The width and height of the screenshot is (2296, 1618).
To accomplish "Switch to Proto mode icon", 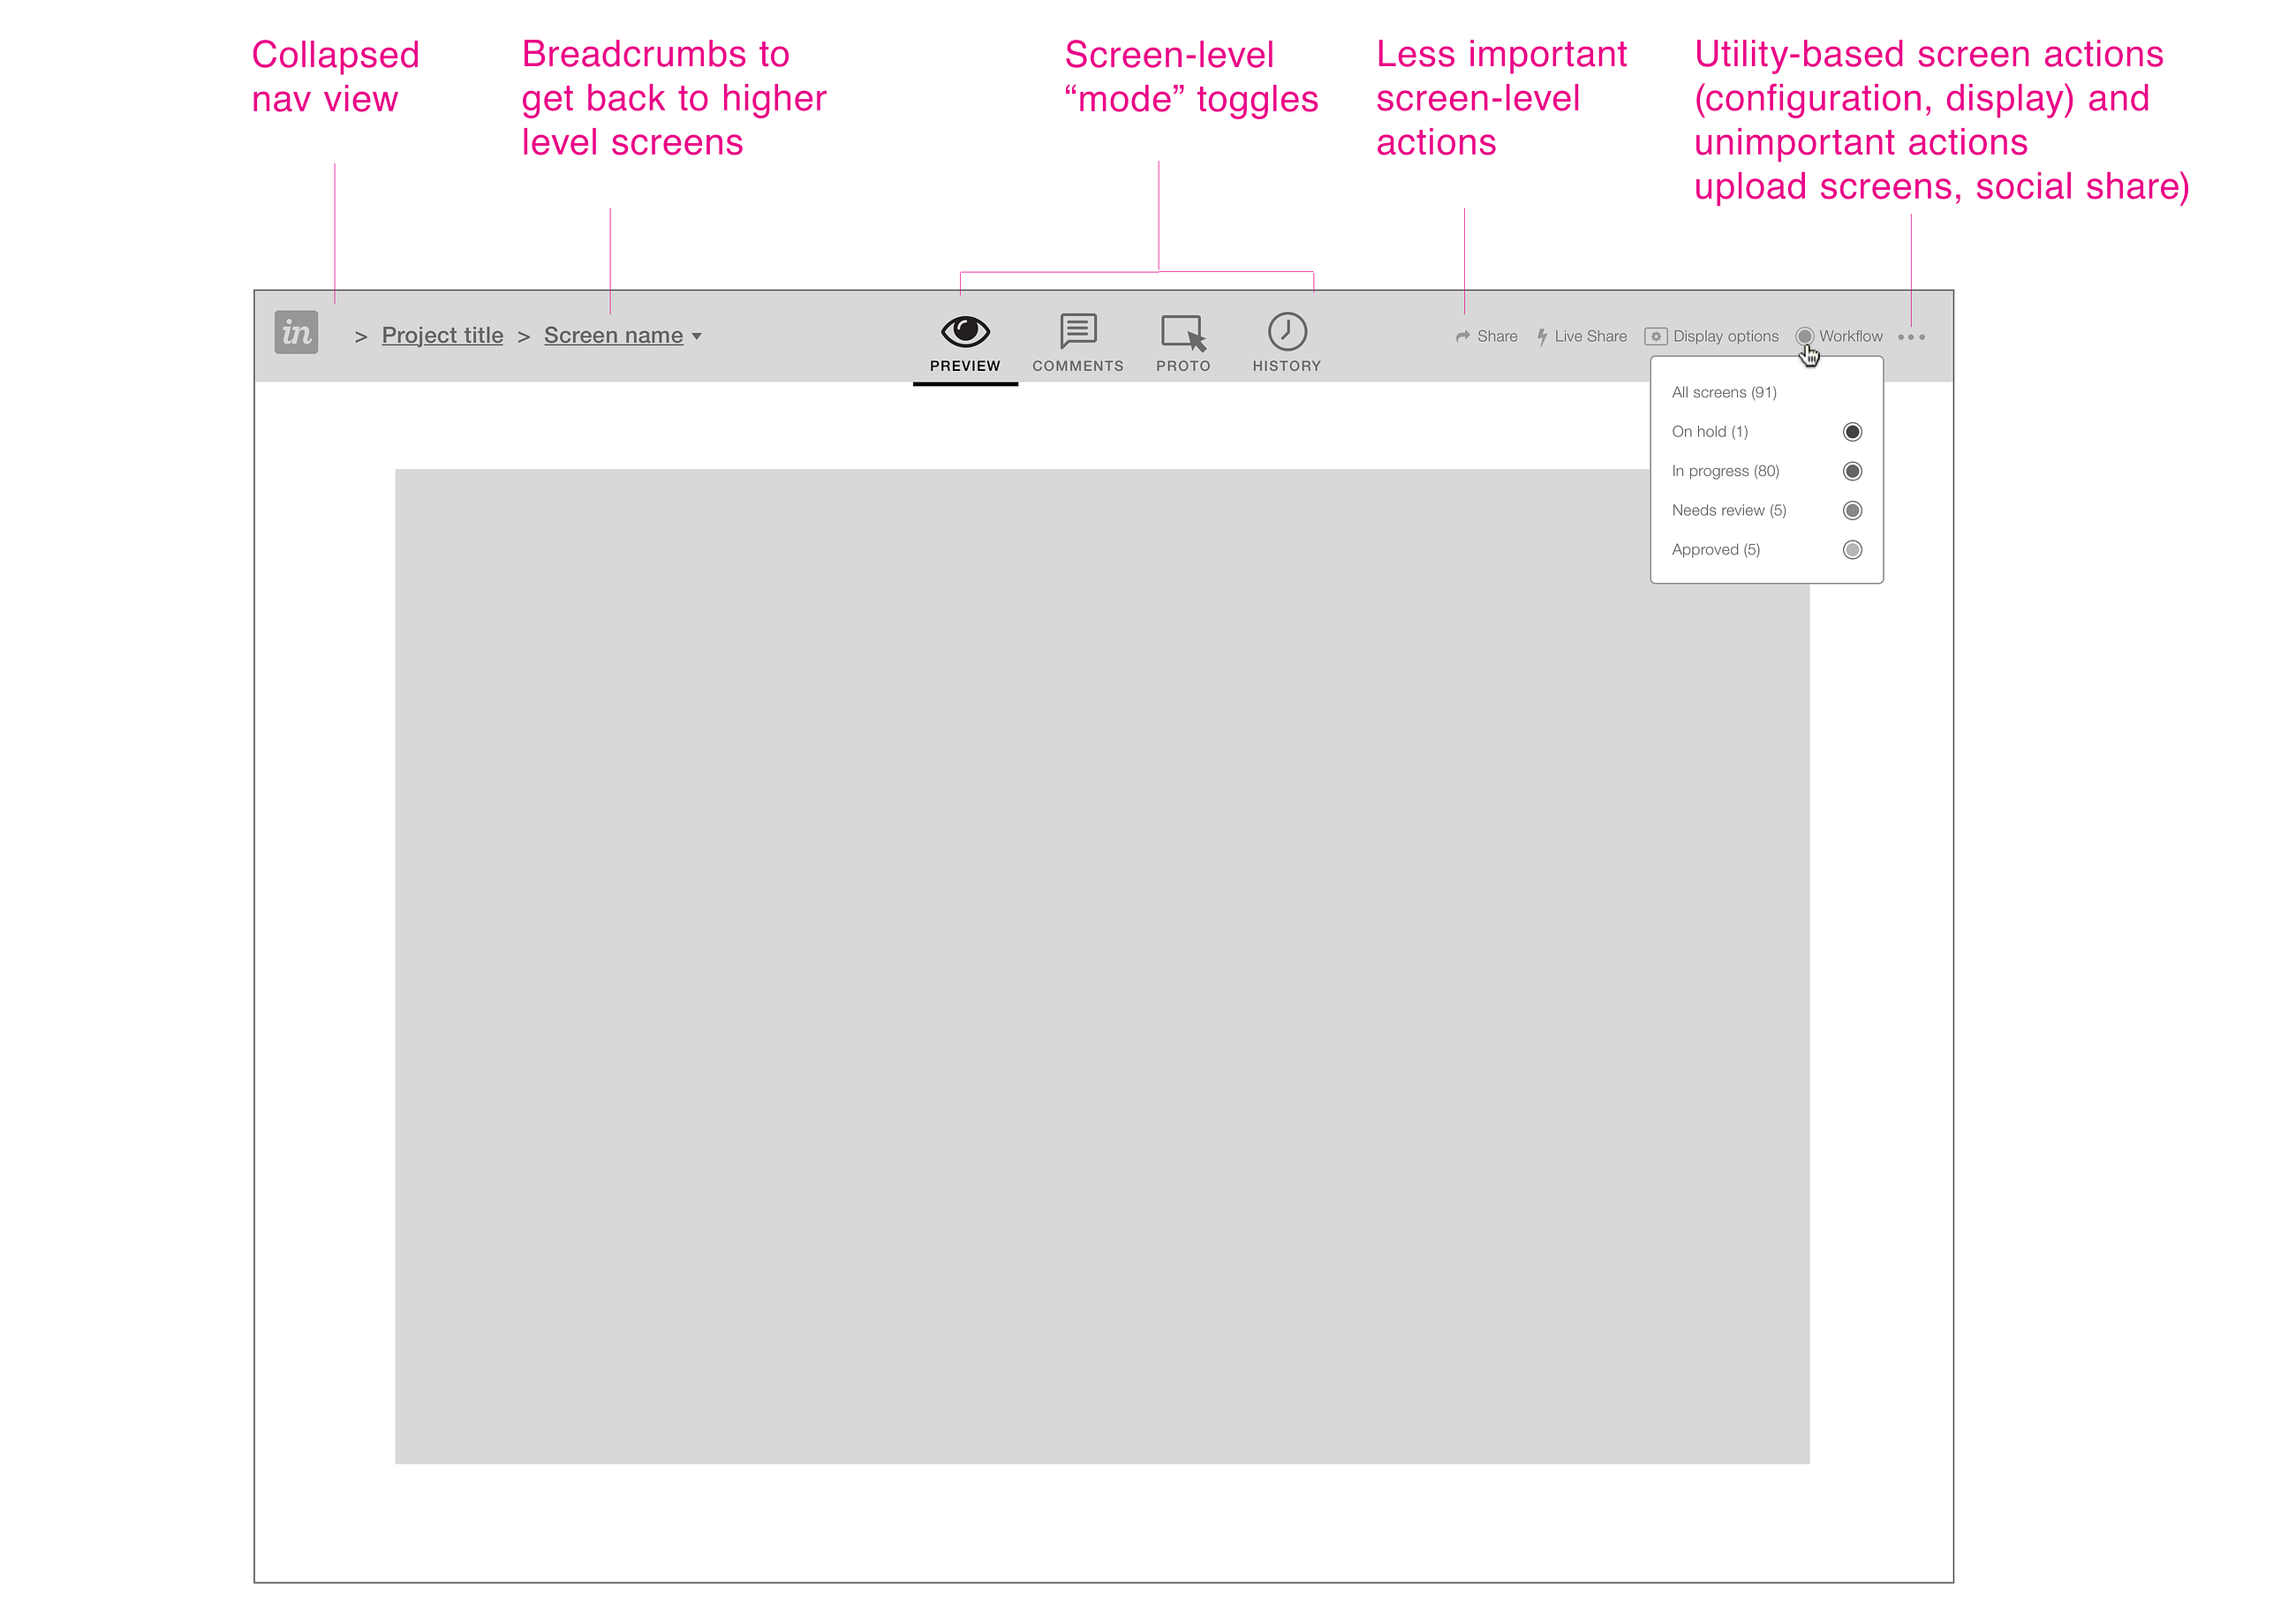I will 1183,332.
